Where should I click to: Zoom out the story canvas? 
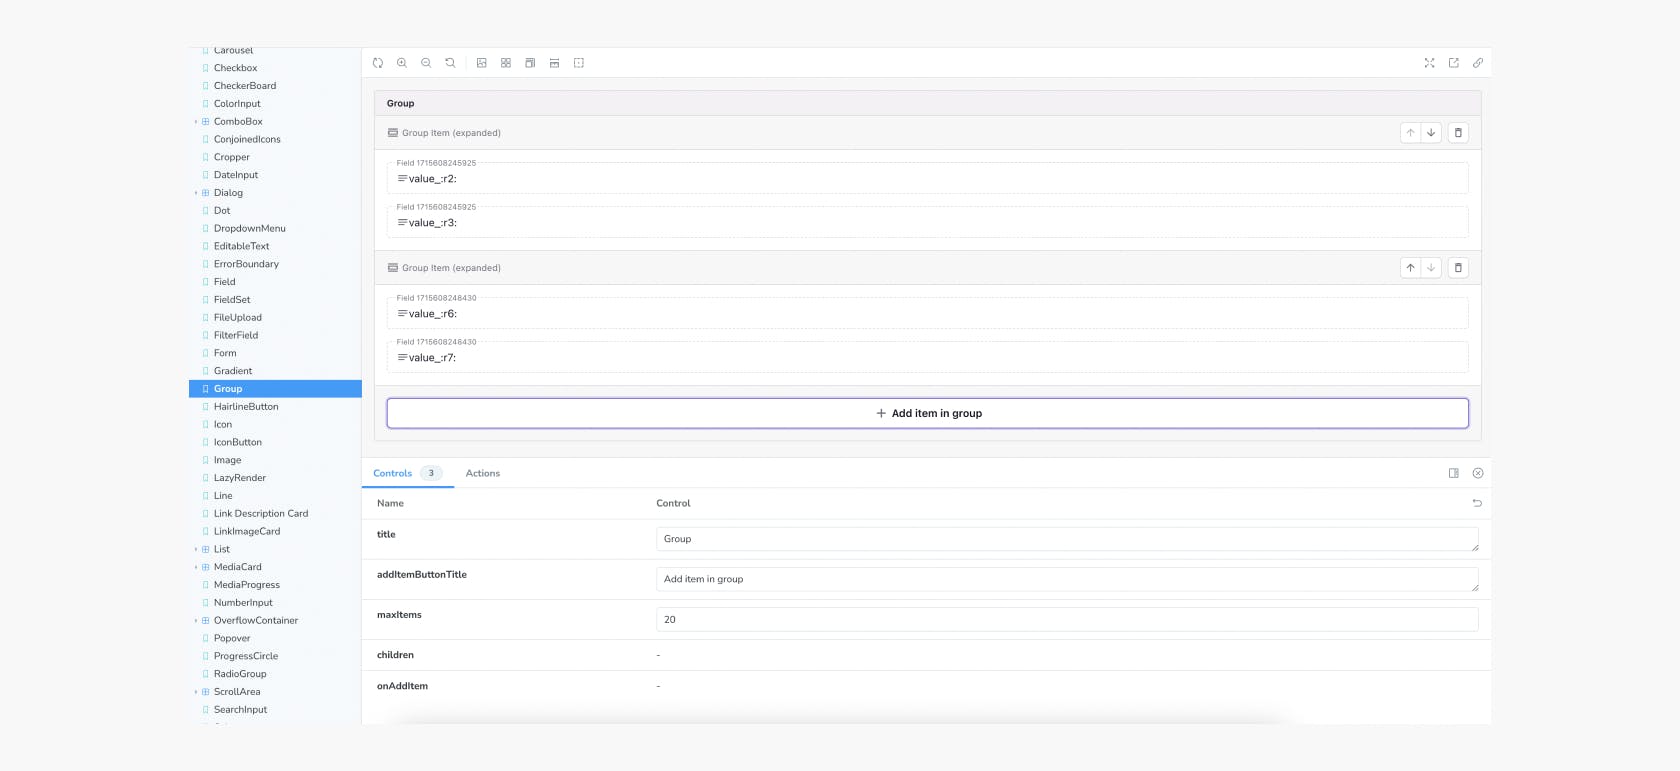(x=426, y=63)
